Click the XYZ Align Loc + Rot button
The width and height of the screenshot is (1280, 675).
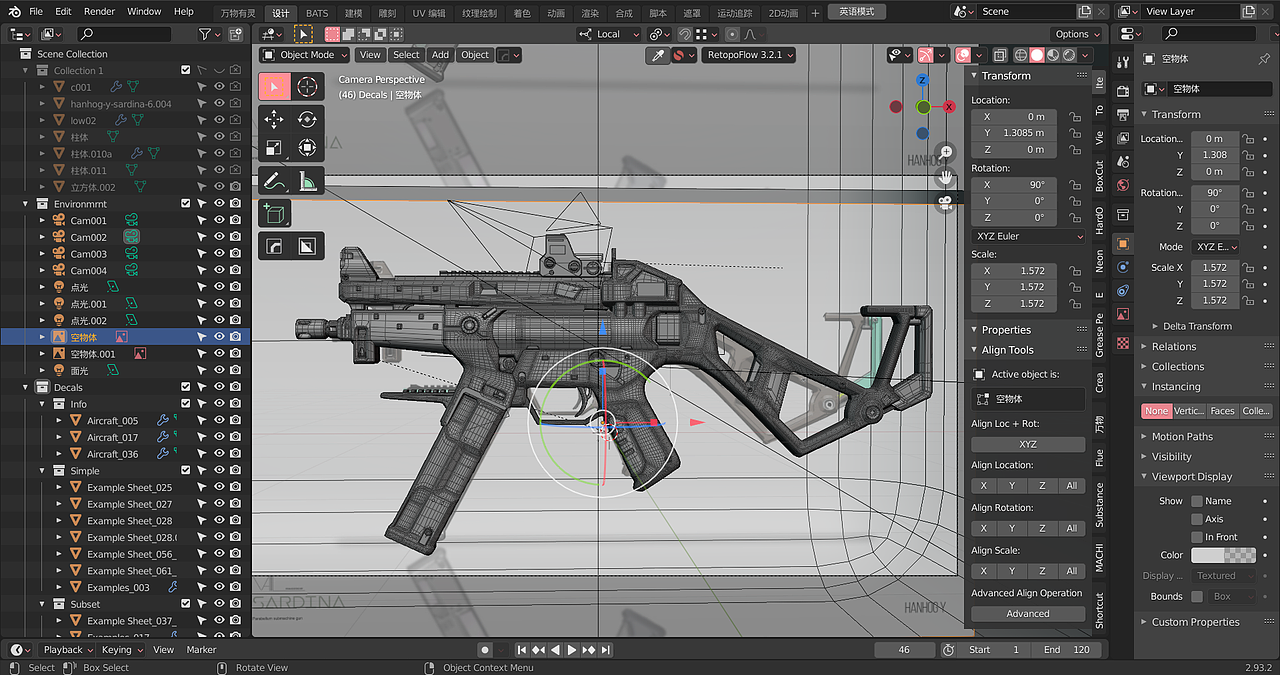coord(1028,444)
